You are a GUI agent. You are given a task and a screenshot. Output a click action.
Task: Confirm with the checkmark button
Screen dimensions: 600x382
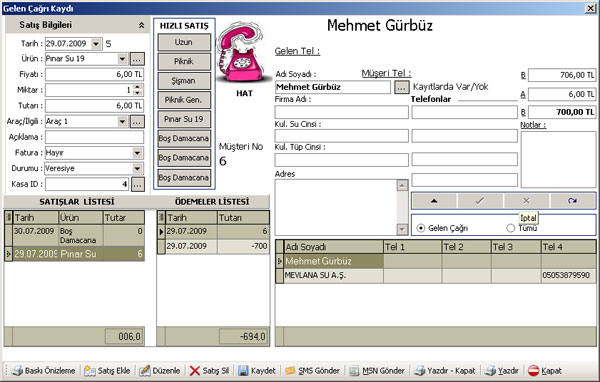tap(480, 201)
